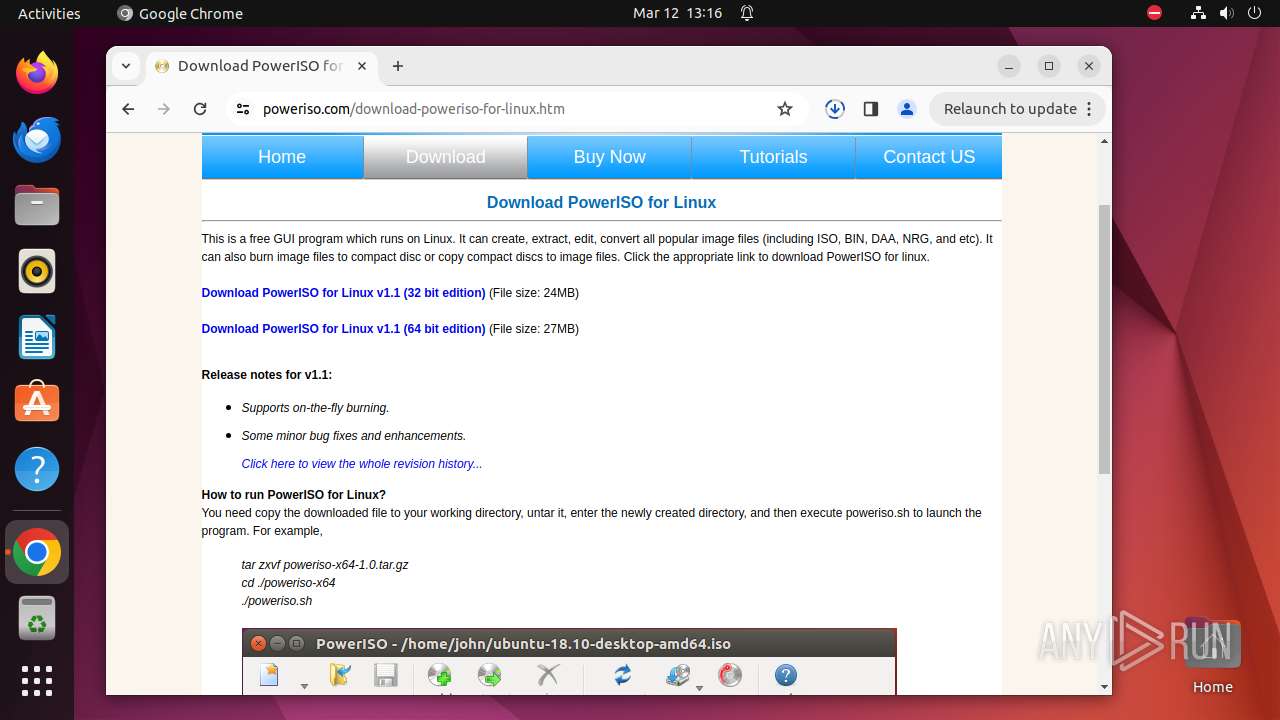
Task: Launch Thunderbird mail from the dock
Action: tap(37, 139)
